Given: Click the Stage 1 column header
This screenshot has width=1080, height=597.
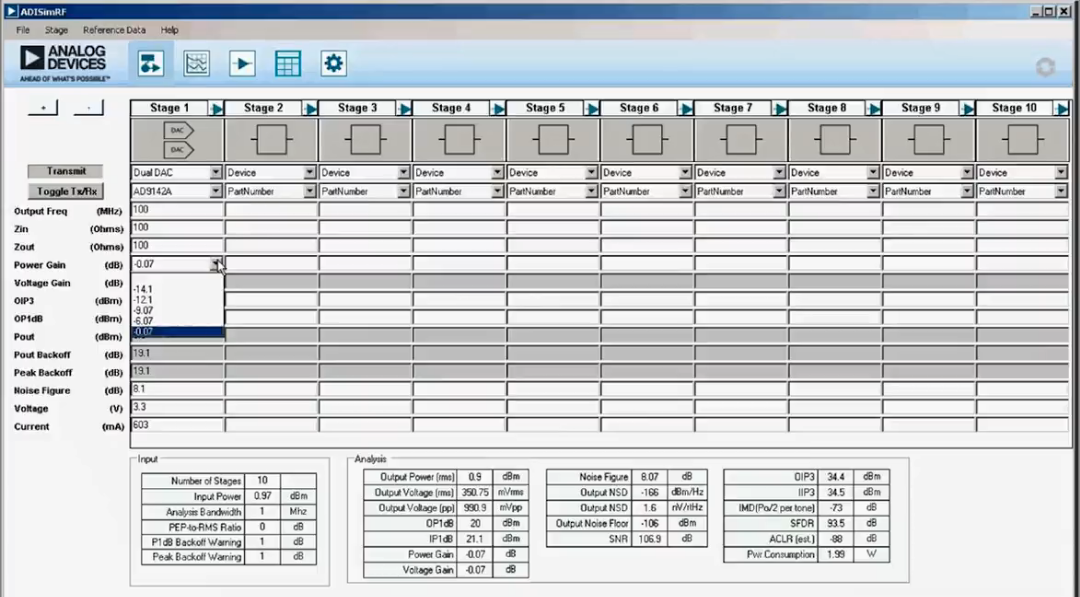Looking at the screenshot, I should (169, 108).
